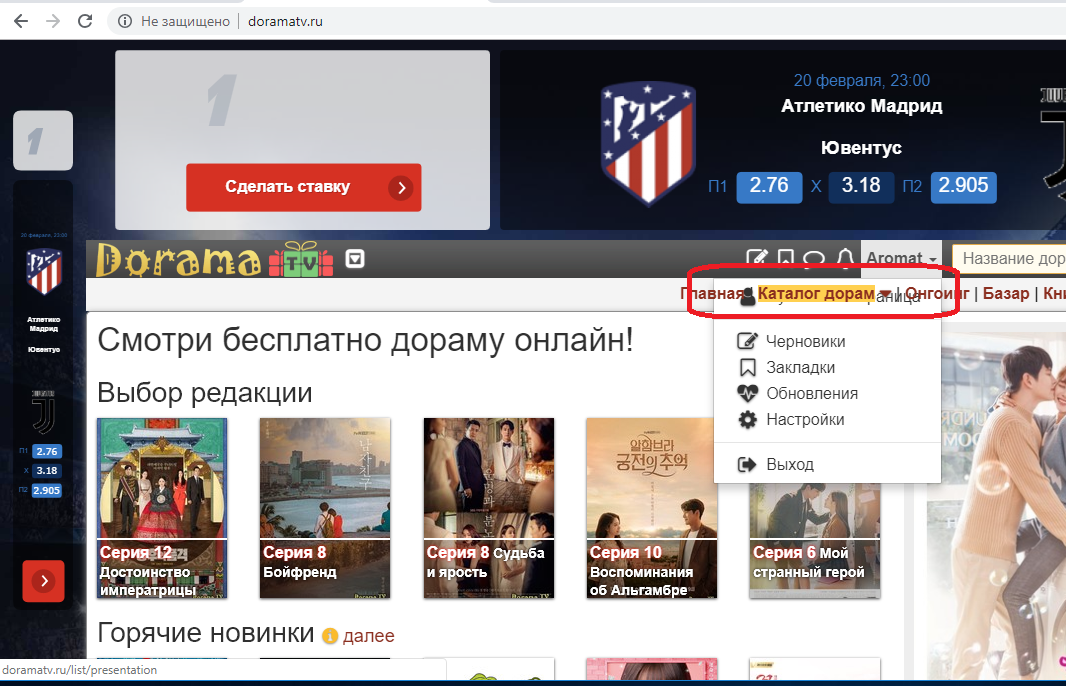
Task: Open 'Мой странный герой' Серия 6 poster
Action: coord(814,541)
